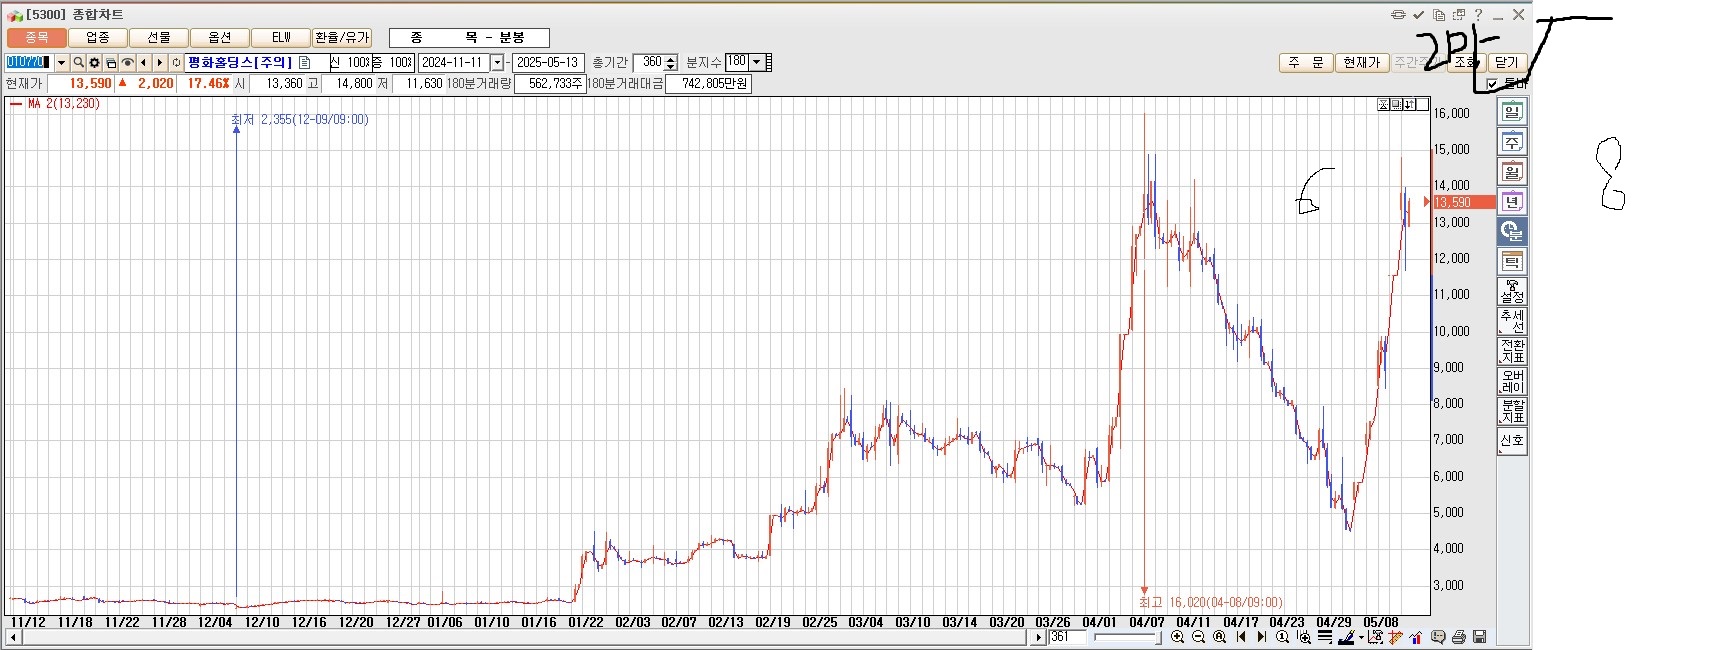The image size is (1735, 650).
Task: Toggle the checkbox below the 닫기 button
Action: pos(1492,84)
